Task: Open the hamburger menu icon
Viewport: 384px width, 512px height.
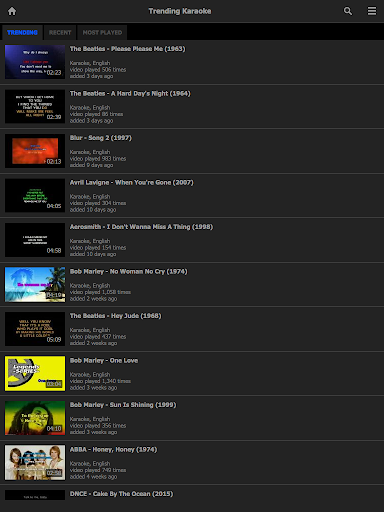Action: tap(372, 11)
